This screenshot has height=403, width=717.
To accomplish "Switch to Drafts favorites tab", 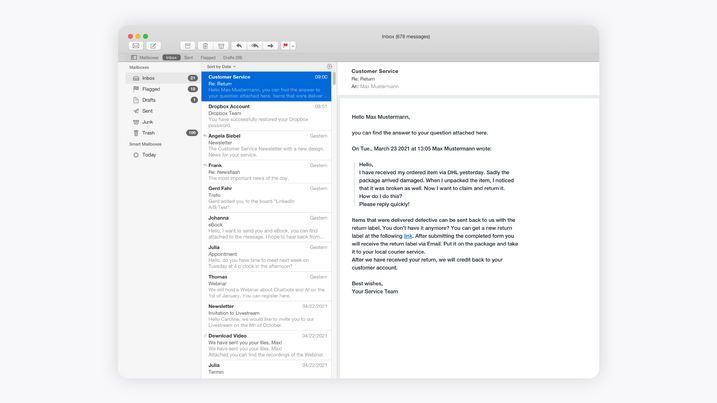I will 233,58.
